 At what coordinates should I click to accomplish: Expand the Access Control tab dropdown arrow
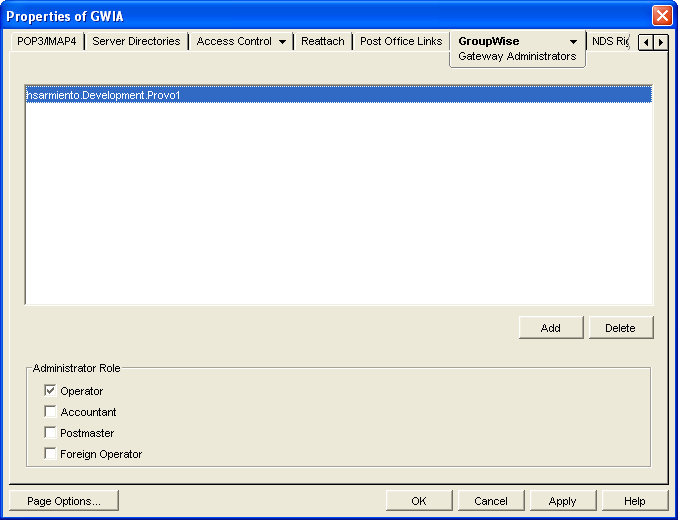(283, 42)
